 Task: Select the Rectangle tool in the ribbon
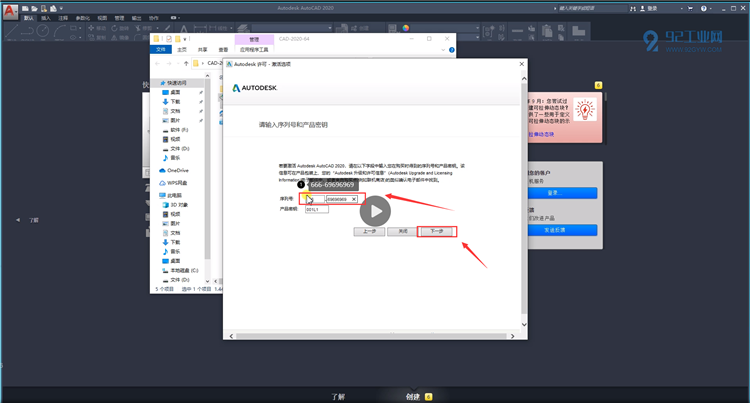[73, 28]
